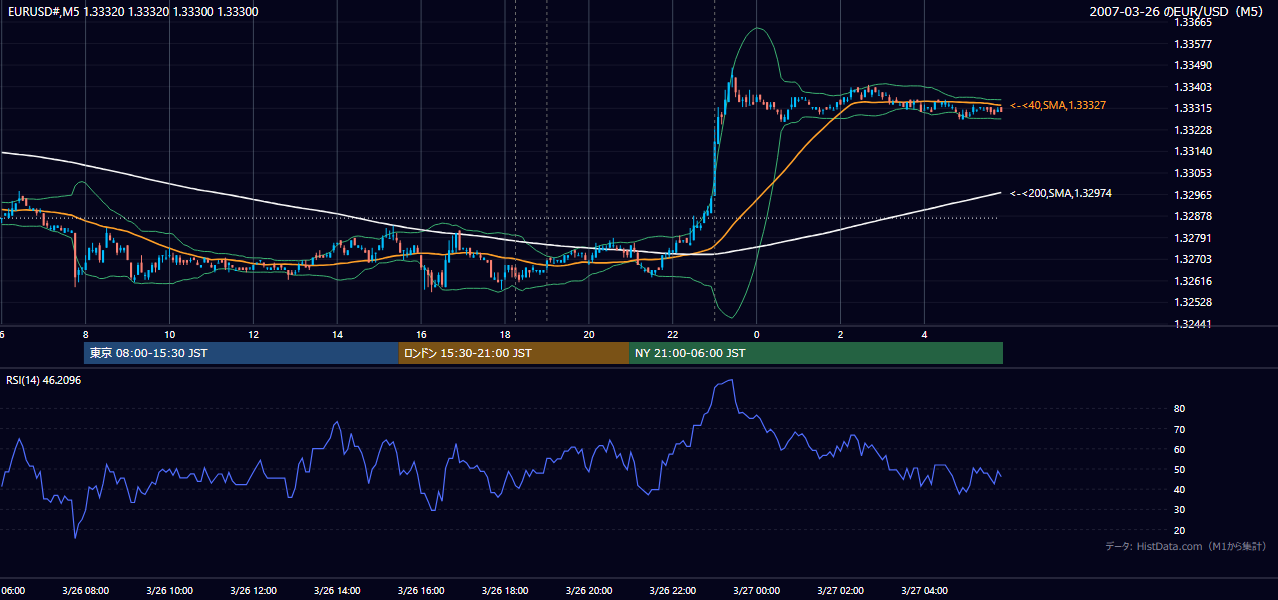The height and width of the screenshot is (600, 1278).
Task: Select the ロンドン 15:30-21:00 JST session bar
Action: tap(514, 353)
